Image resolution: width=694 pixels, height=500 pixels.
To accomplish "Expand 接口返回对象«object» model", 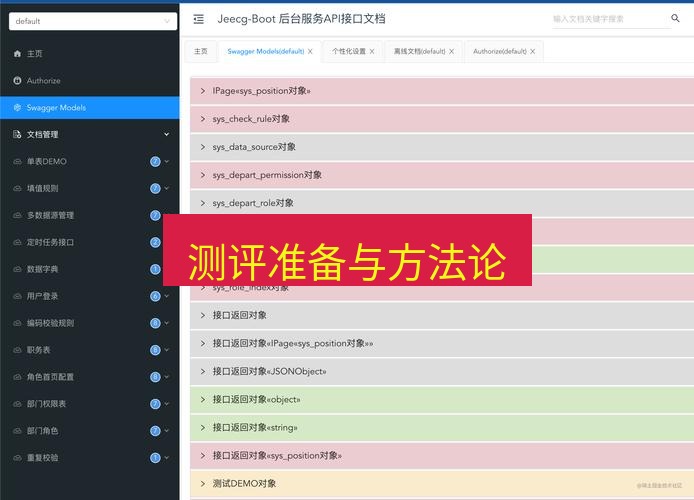I will (442, 400).
